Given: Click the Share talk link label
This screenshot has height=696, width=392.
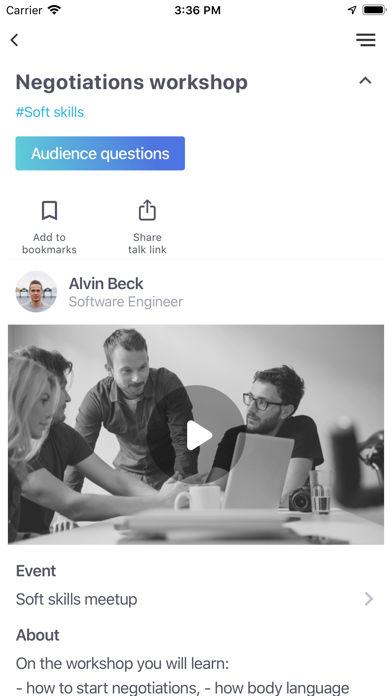Looking at the screenshot, I should (147, 243).
